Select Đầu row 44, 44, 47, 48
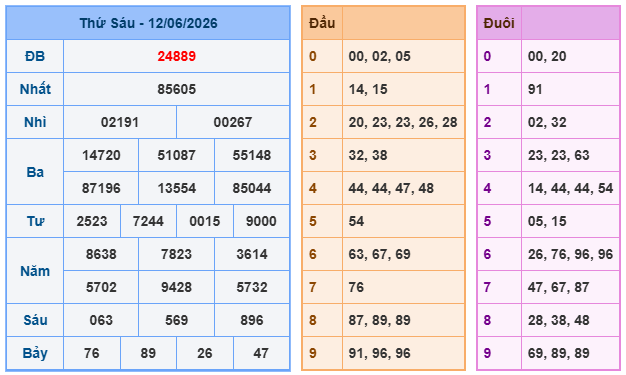Screen dimensions: 626x375 click(x=391, y=188)
